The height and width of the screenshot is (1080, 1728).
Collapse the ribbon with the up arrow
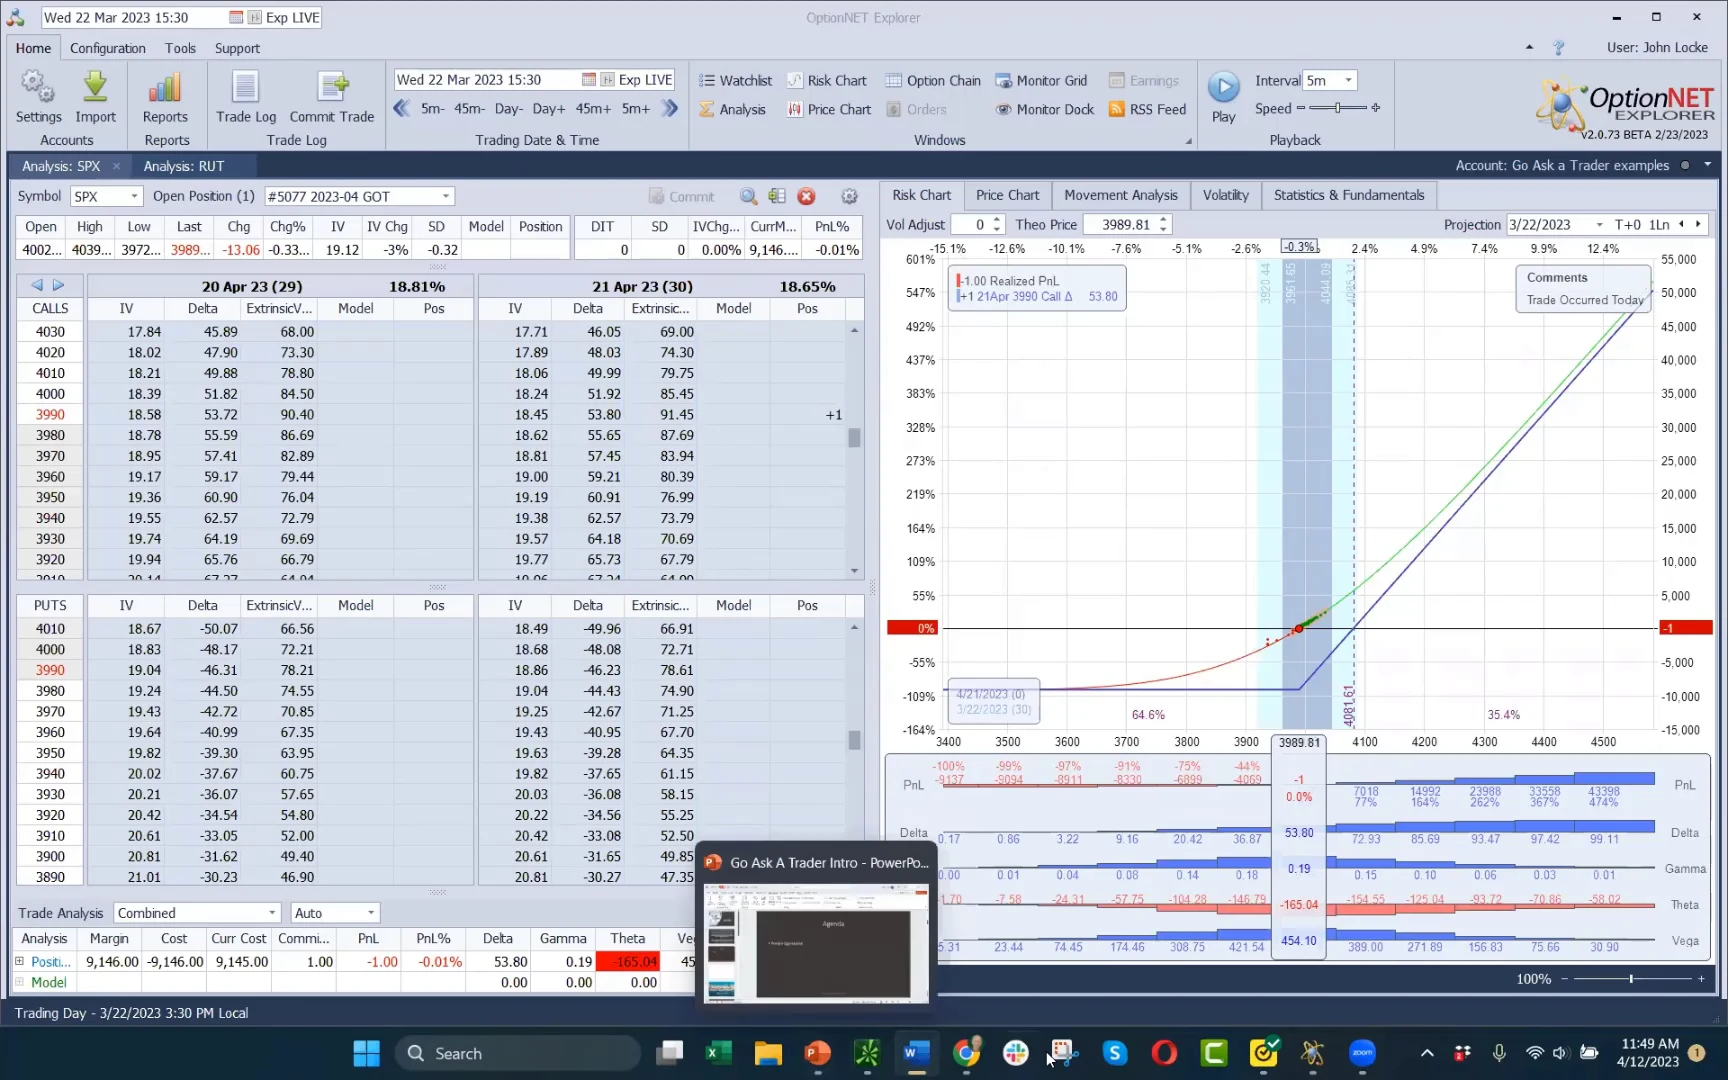(x=1529, y=47)
